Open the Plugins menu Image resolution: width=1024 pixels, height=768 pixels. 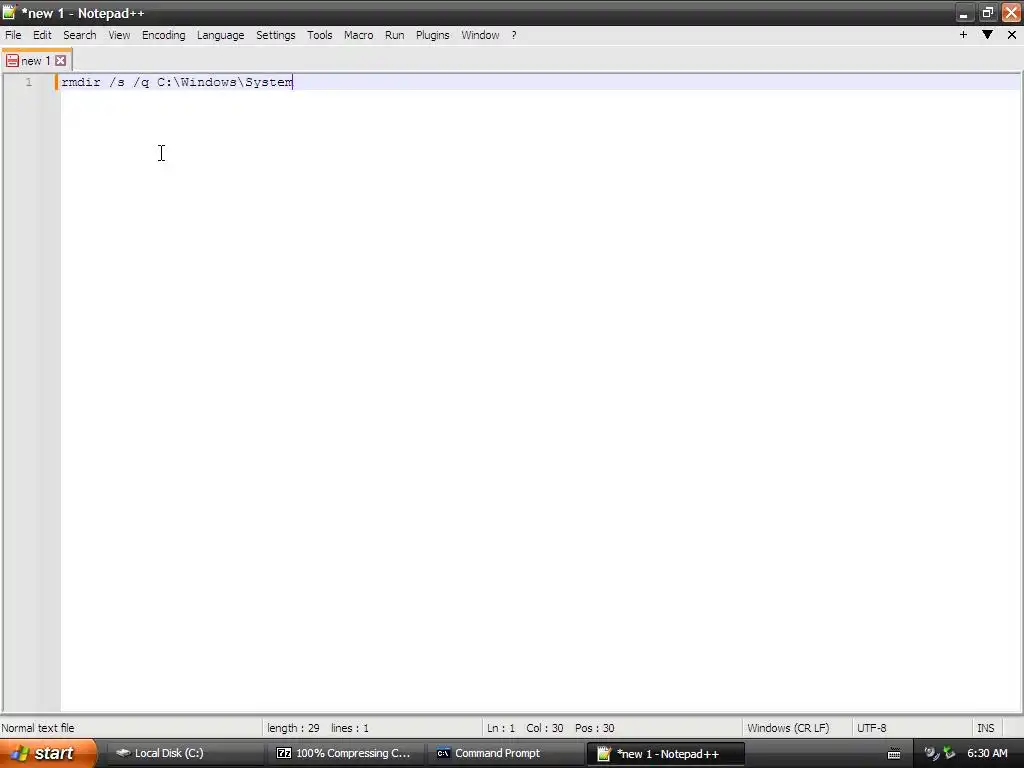(x=432, y=35)
